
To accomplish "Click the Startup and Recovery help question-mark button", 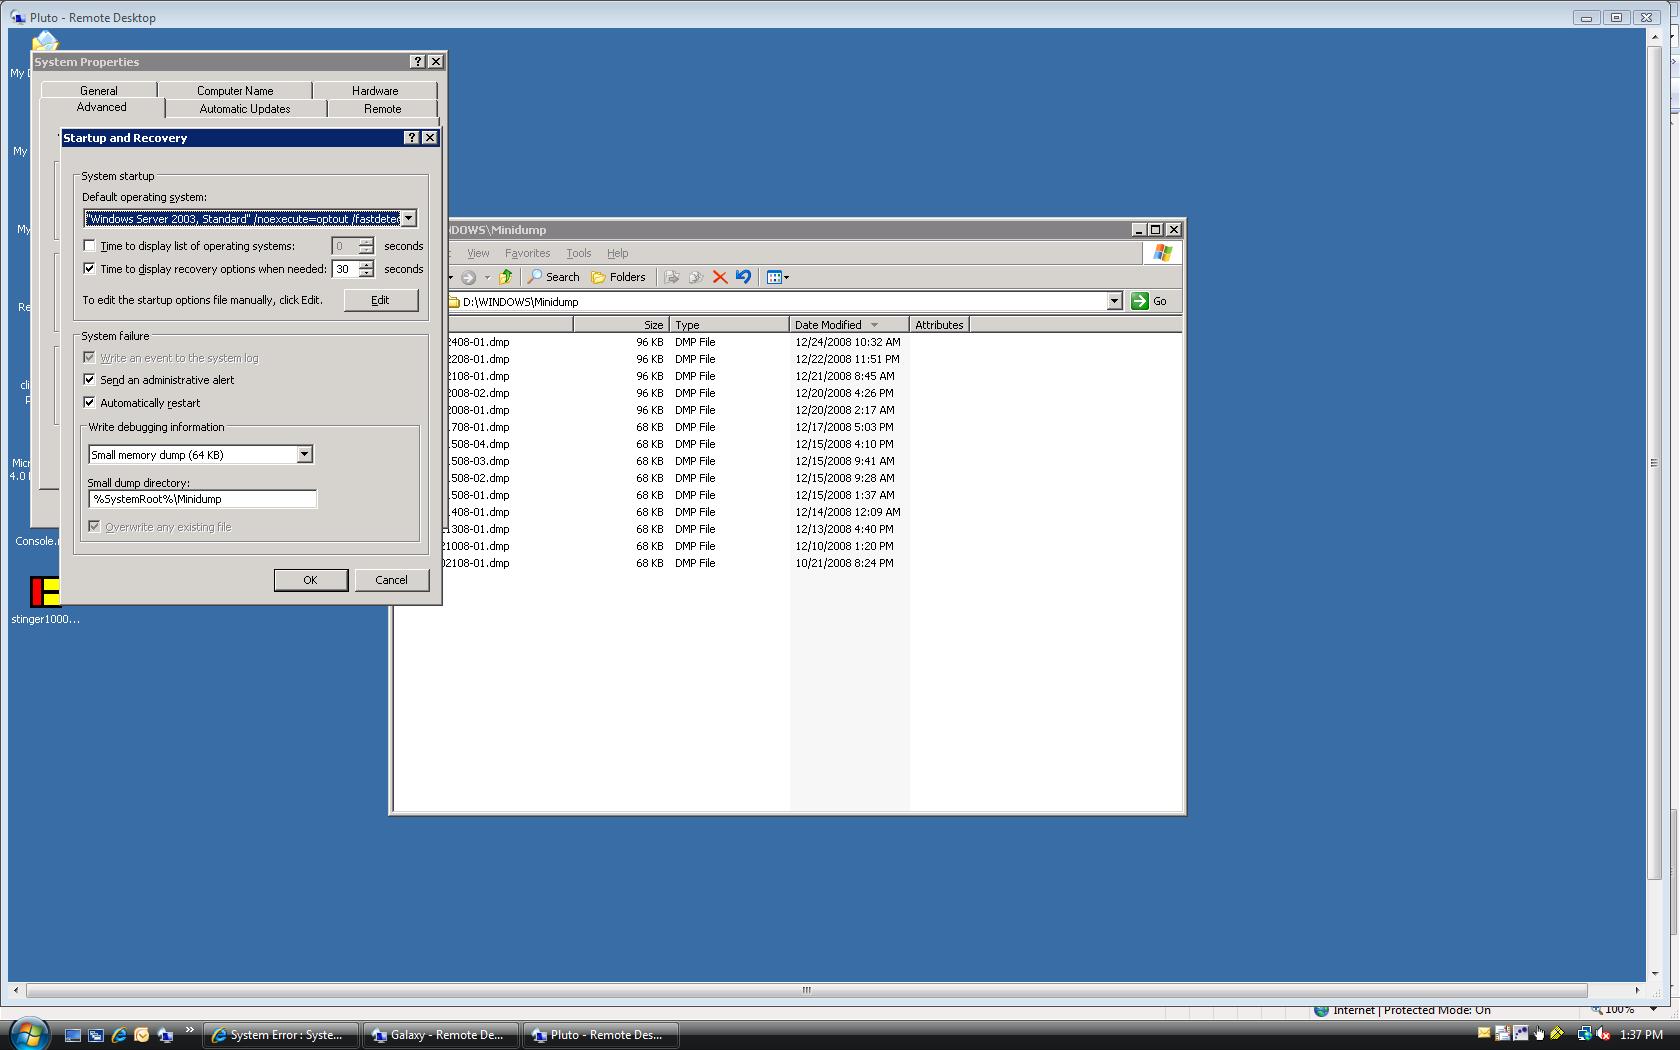I will tap(412, 138).
